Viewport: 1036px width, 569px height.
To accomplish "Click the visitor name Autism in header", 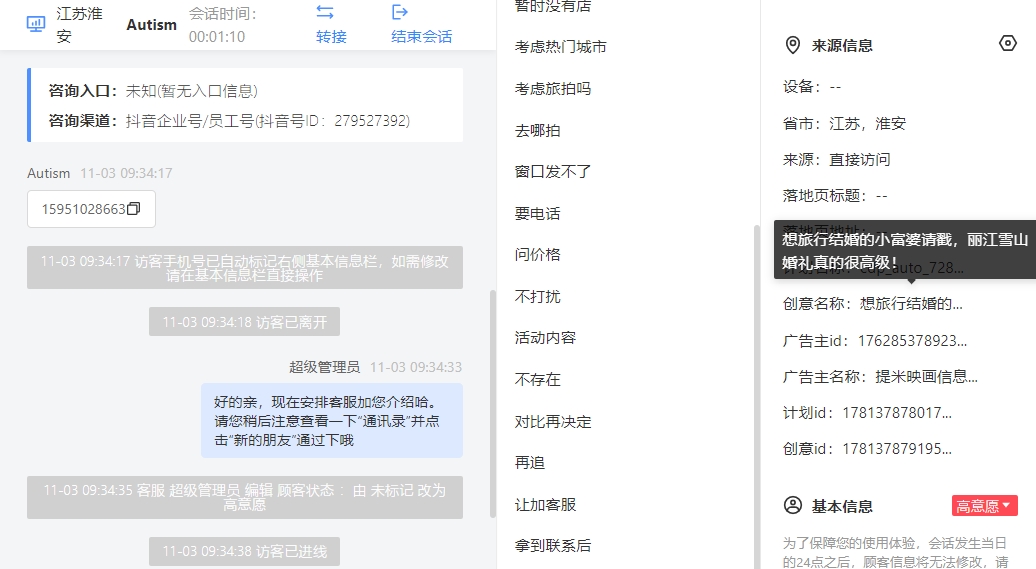I will pos(151,24).
